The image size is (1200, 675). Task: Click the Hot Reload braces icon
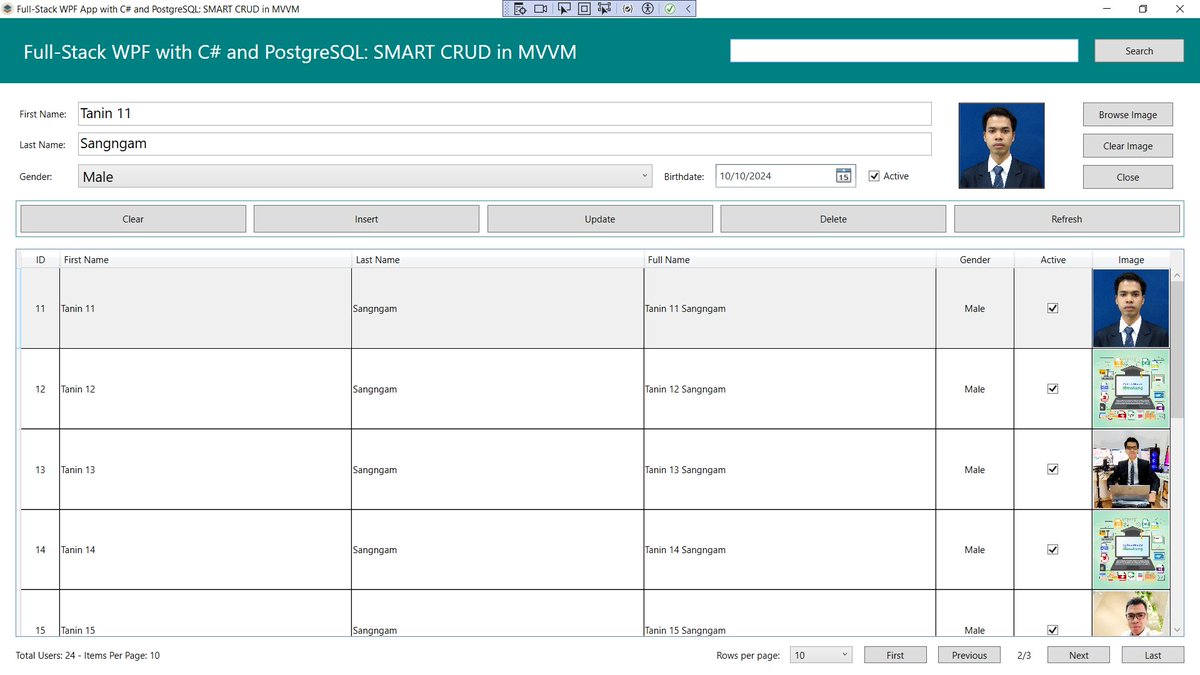pos(627,8)
